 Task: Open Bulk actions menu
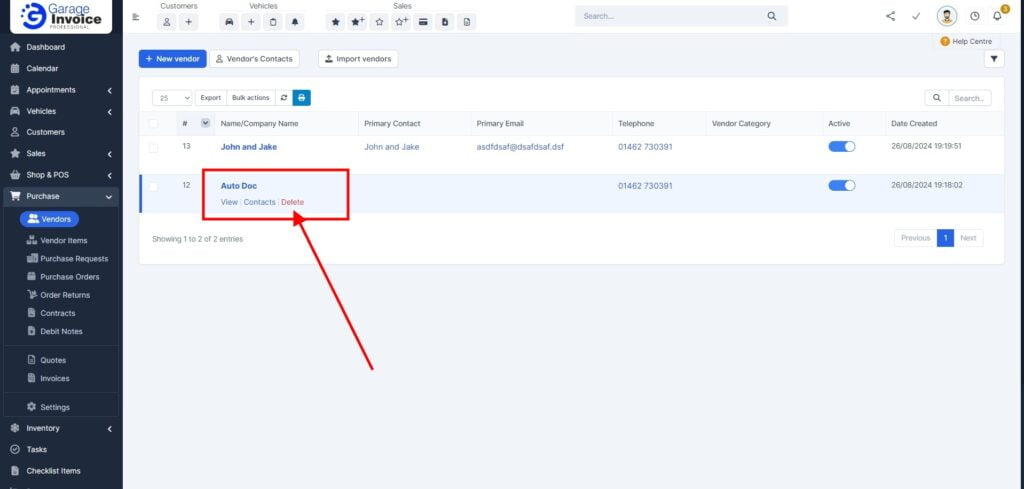click(251, 98)
